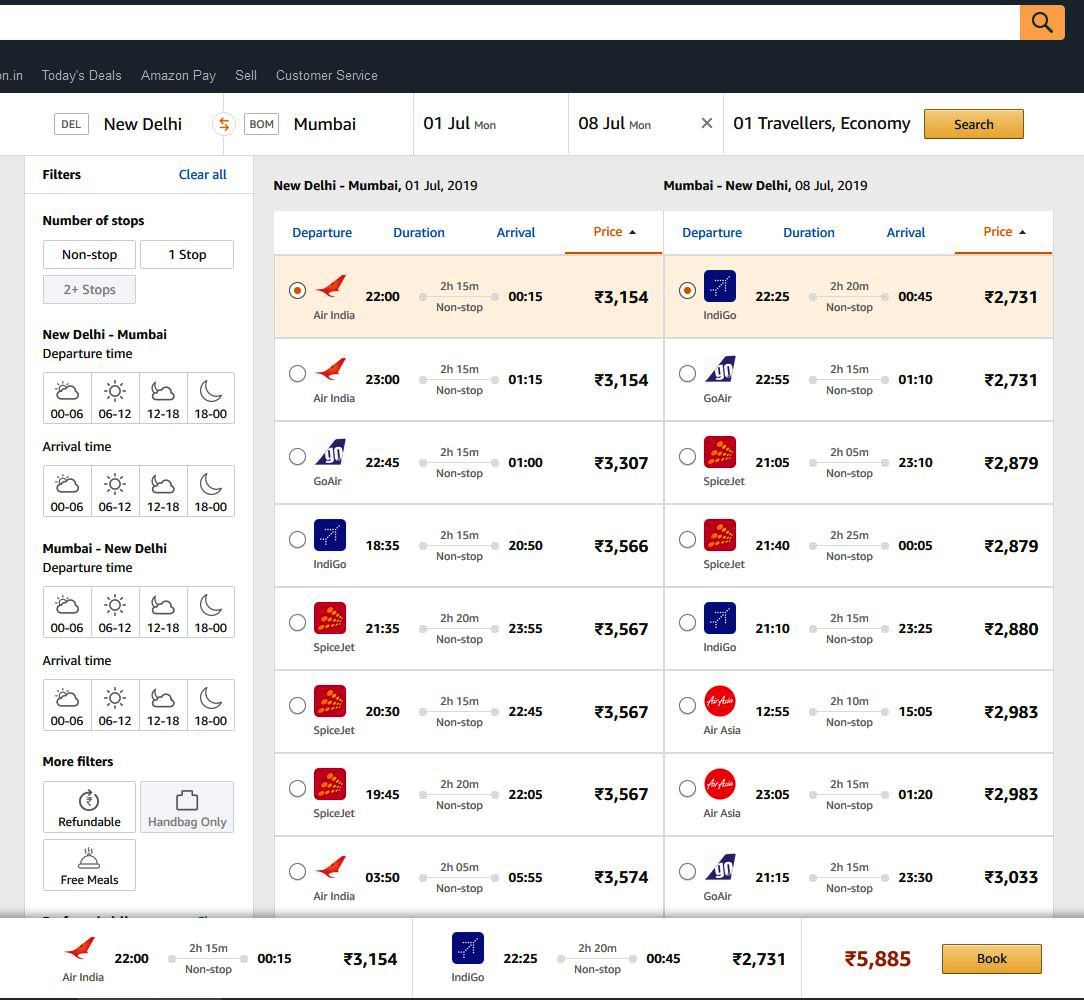Select Air India 22:00 outbound flight radio

297,290
